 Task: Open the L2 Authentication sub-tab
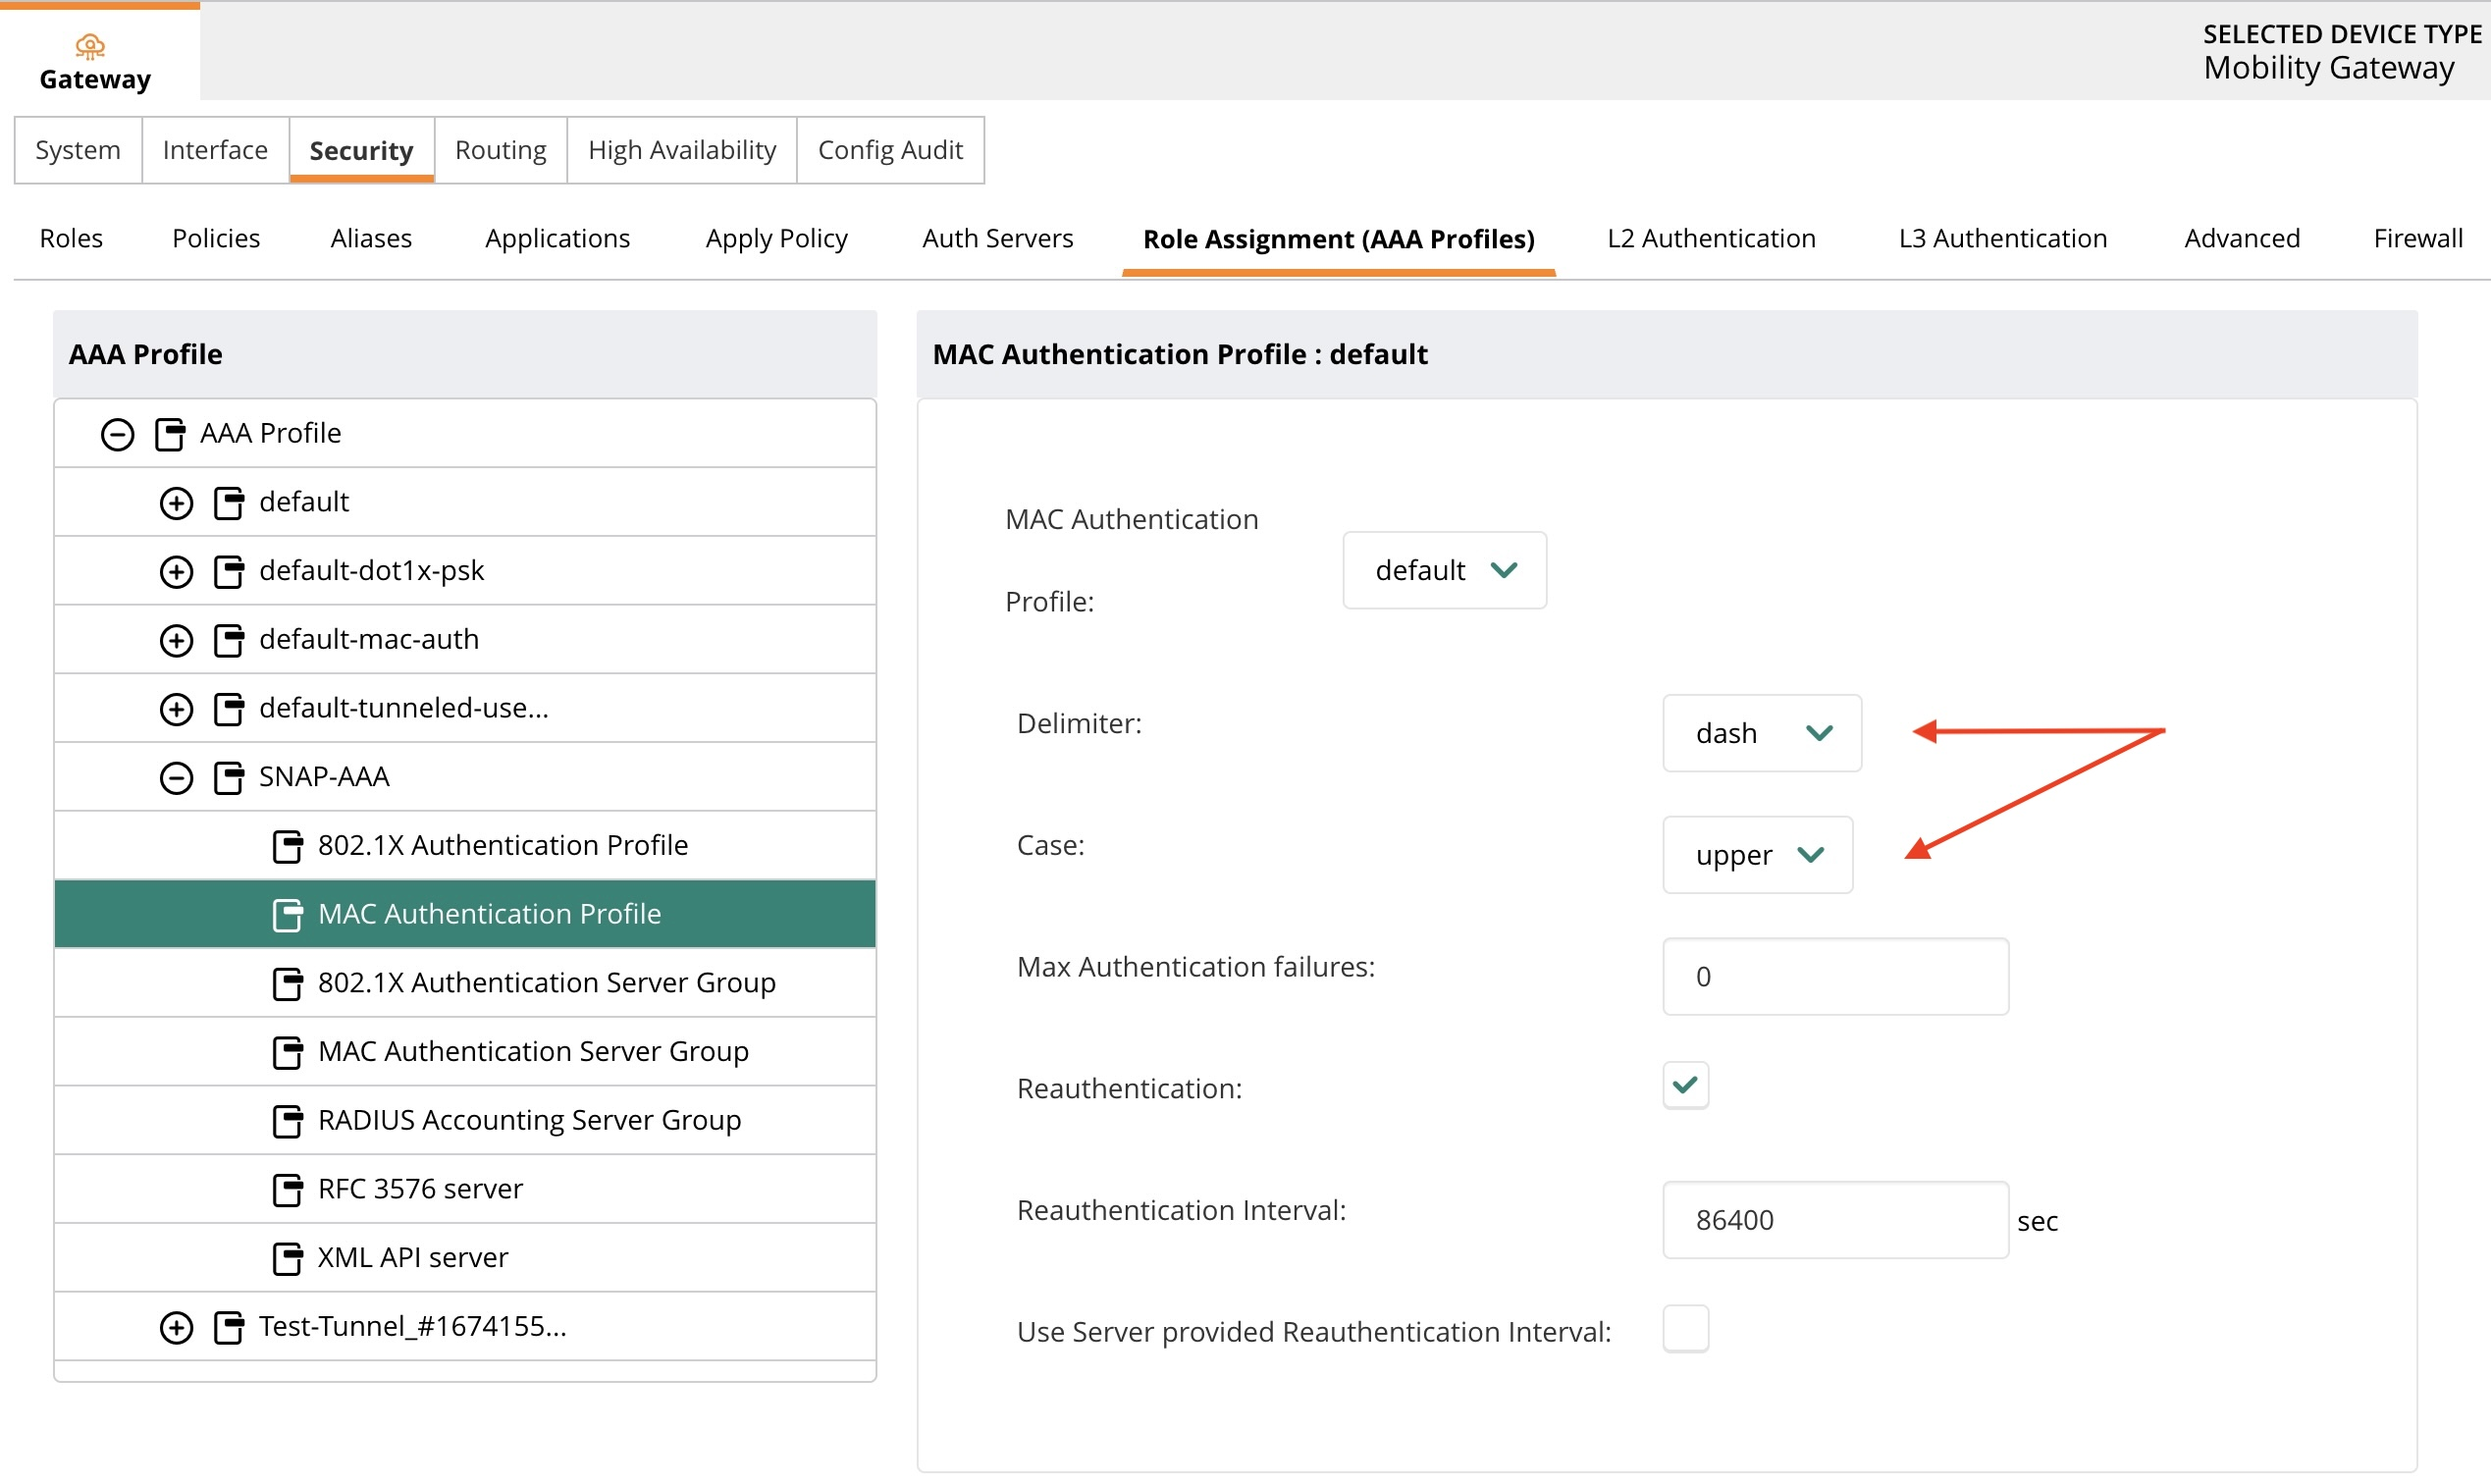(x=1710, y=238)
